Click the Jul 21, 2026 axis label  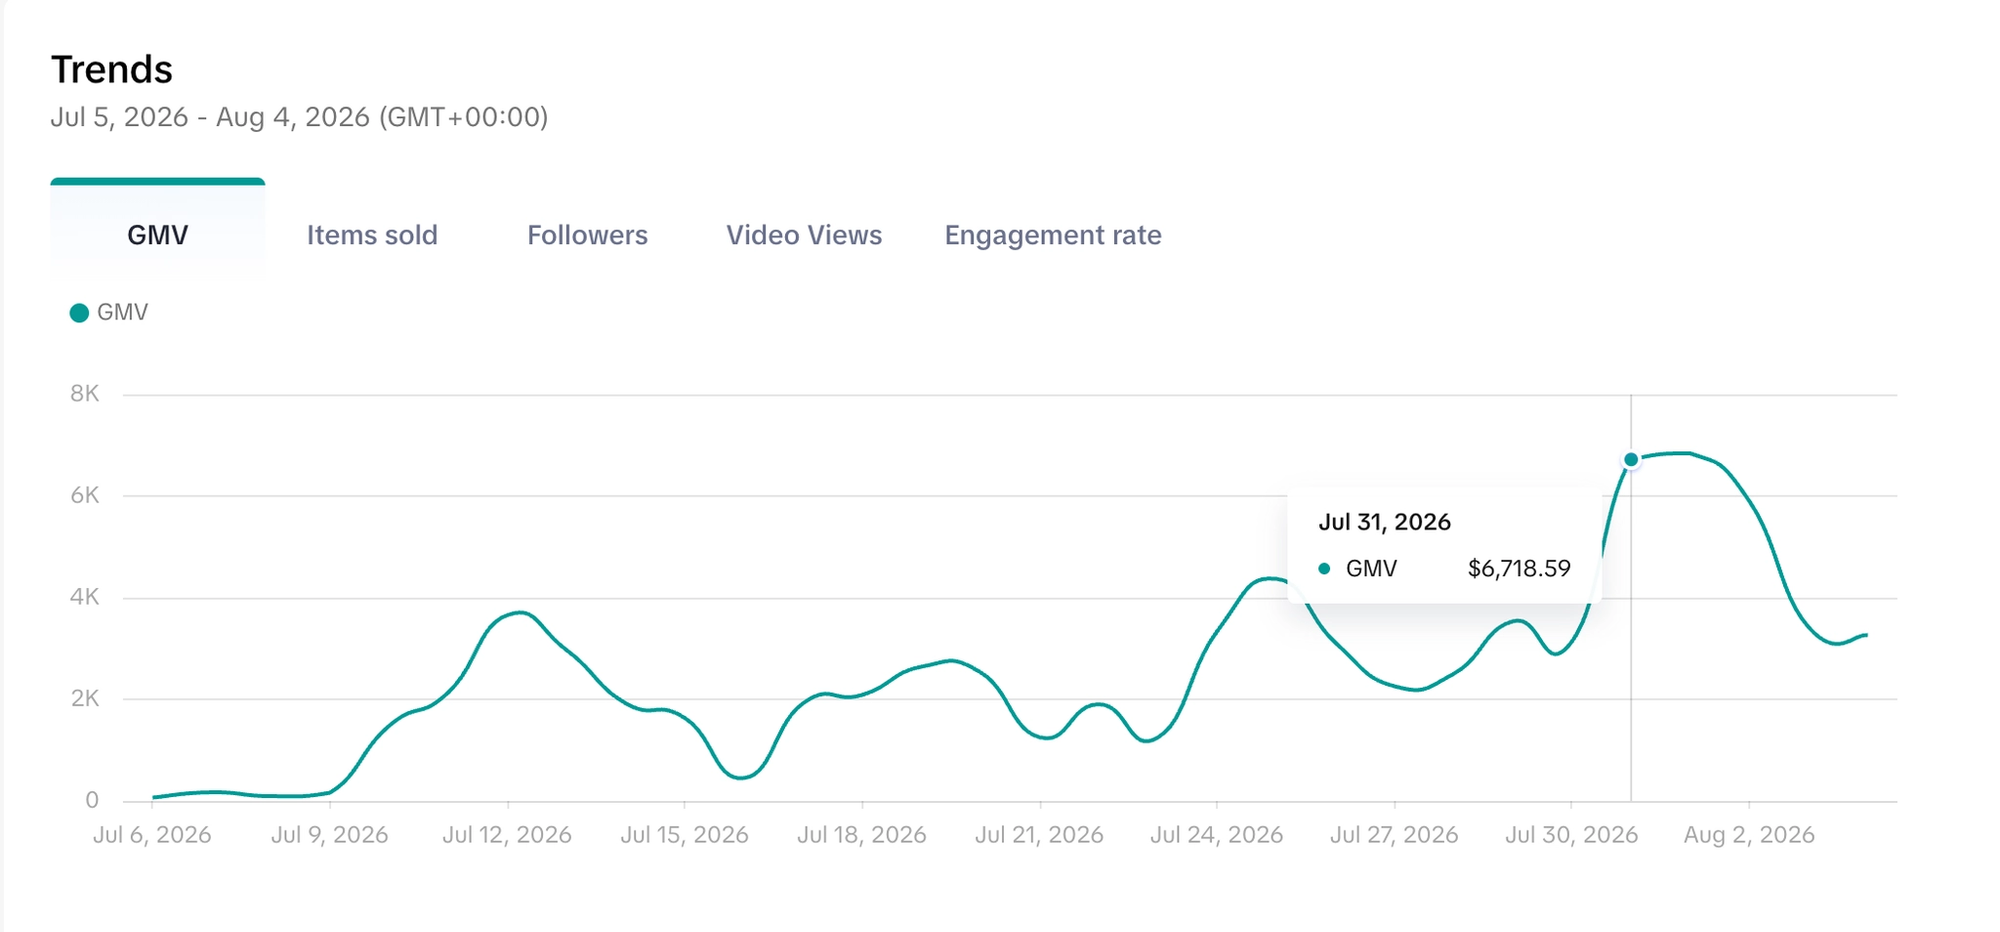tap(1040, 835)
